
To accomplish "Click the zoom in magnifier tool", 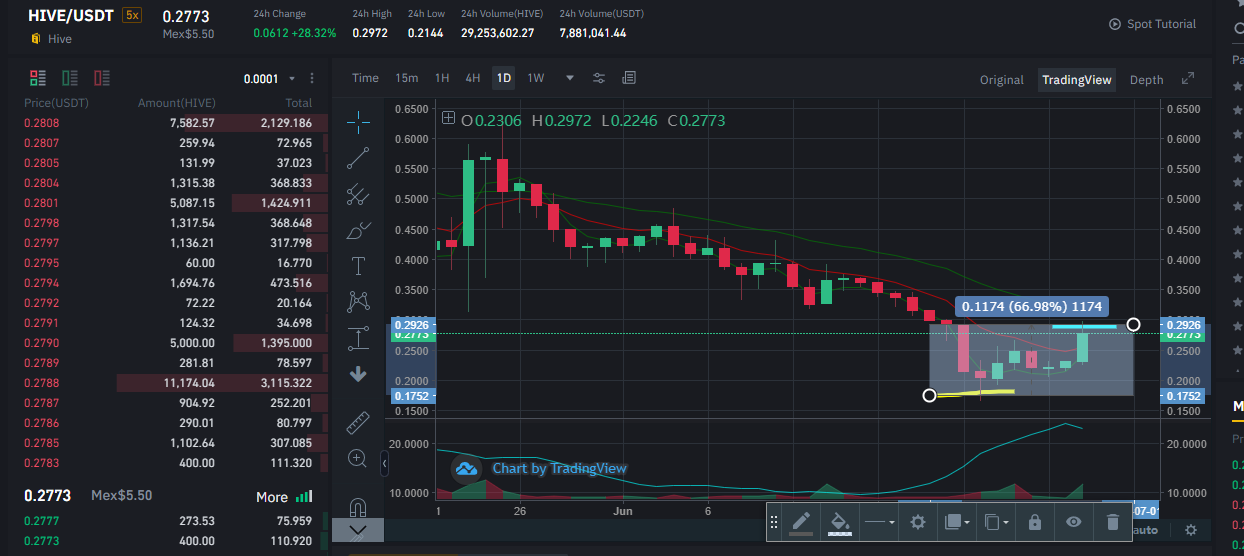I will (358, 458).
